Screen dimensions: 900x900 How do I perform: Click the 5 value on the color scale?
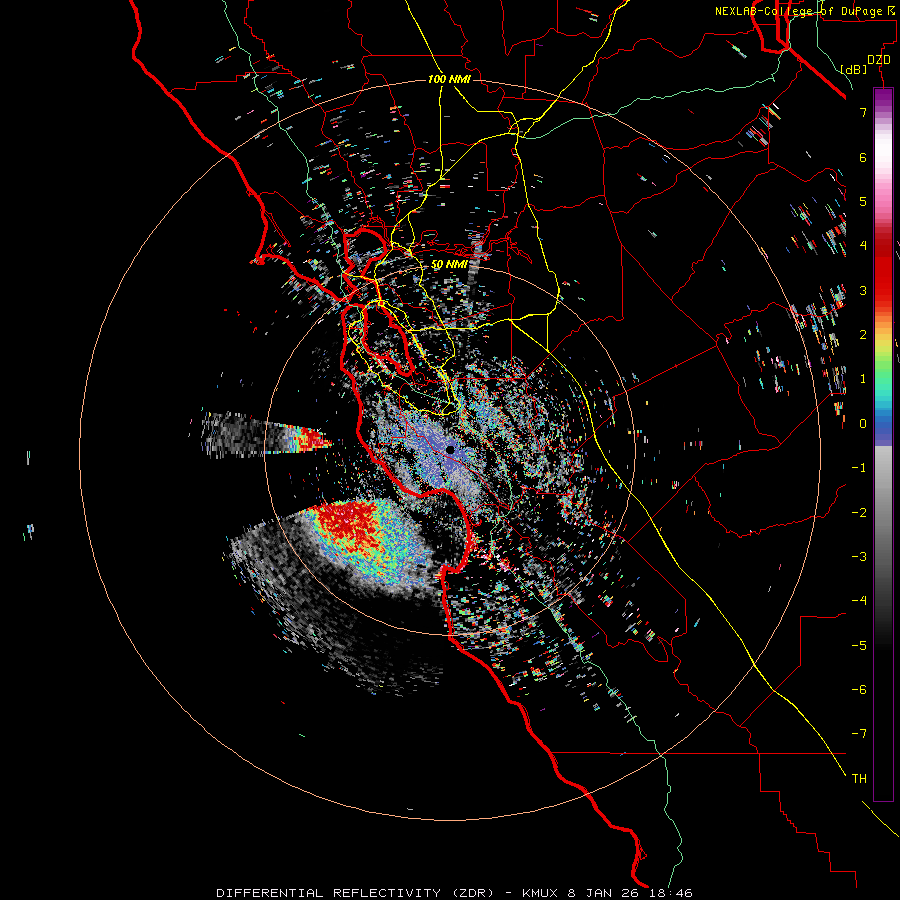863,201
